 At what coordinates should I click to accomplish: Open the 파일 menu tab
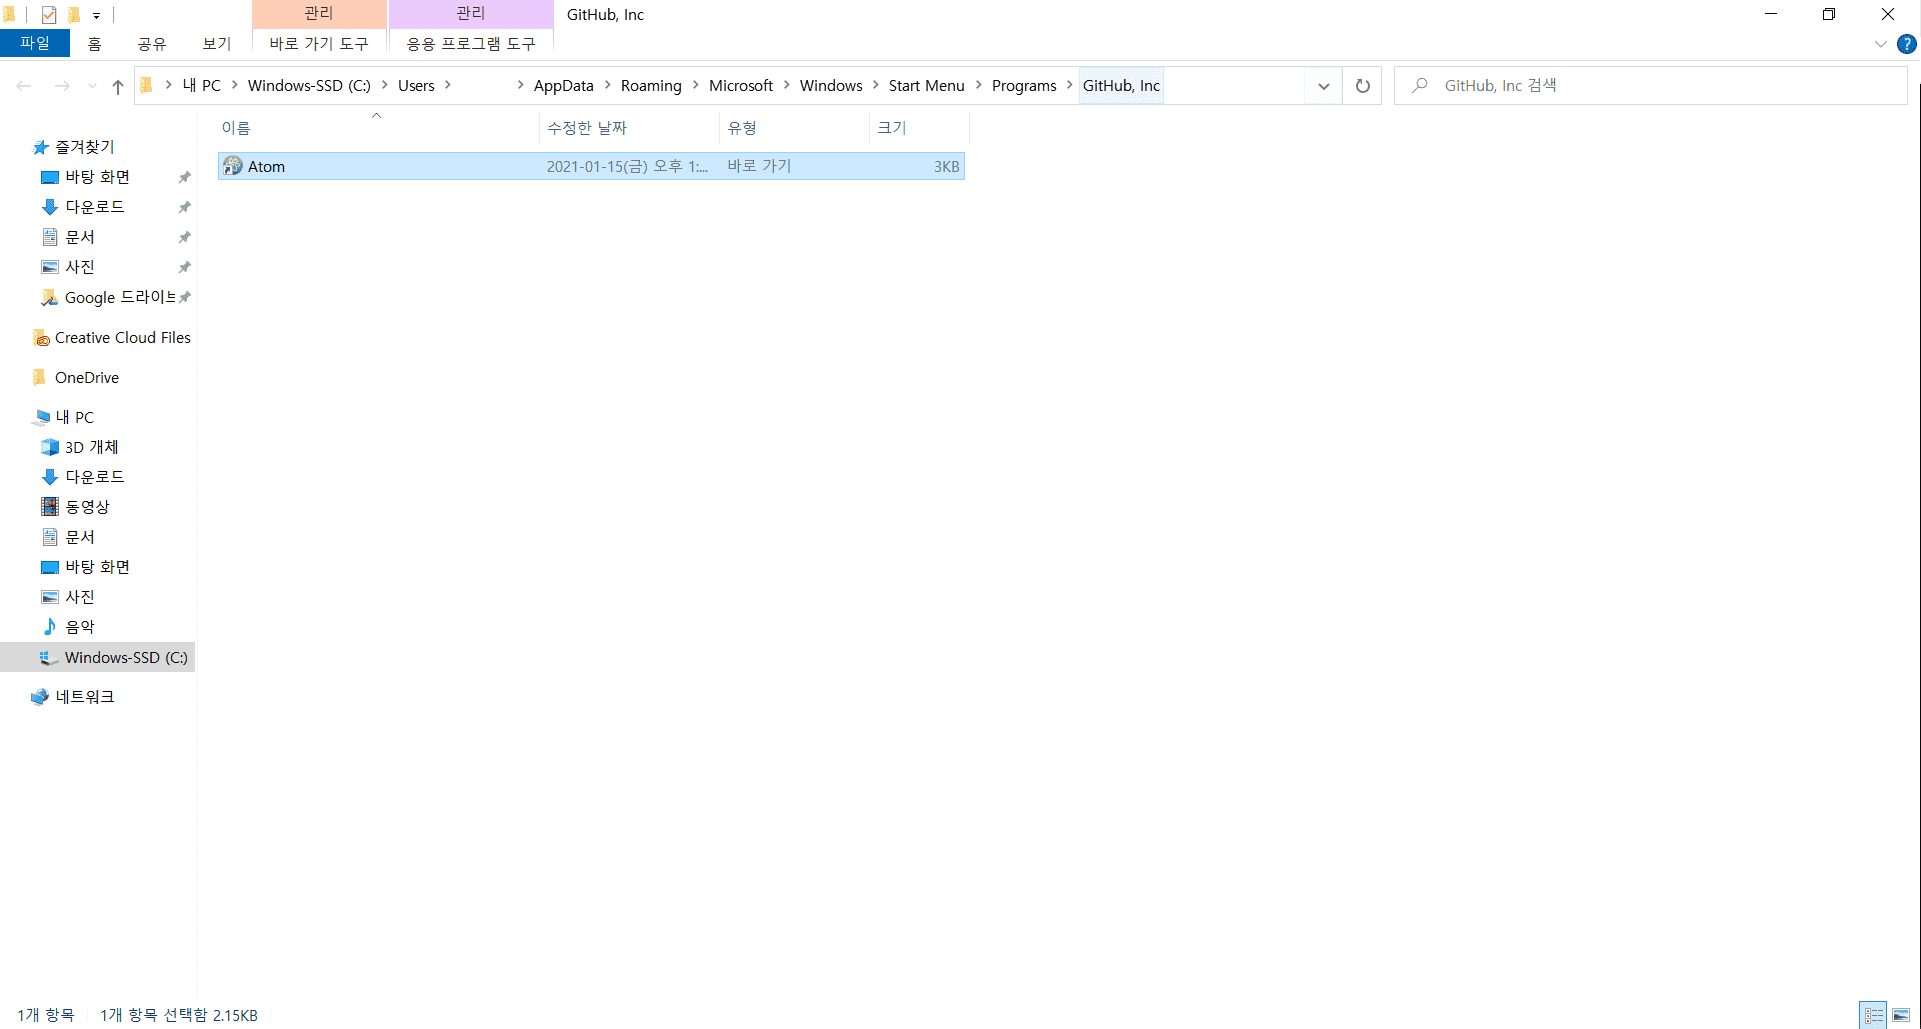pos(35,43)
